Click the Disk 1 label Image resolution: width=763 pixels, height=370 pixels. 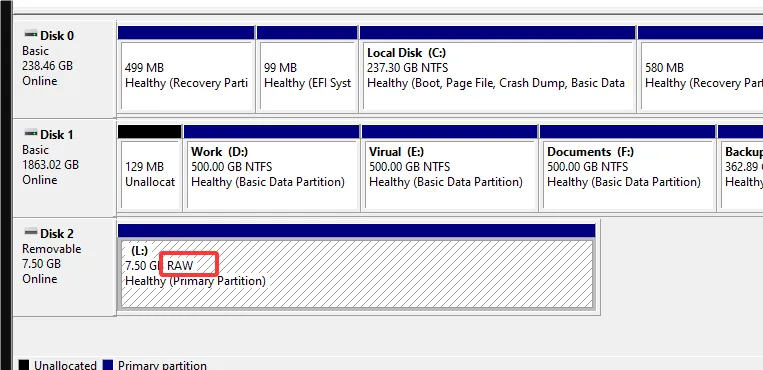pos(57,134)
